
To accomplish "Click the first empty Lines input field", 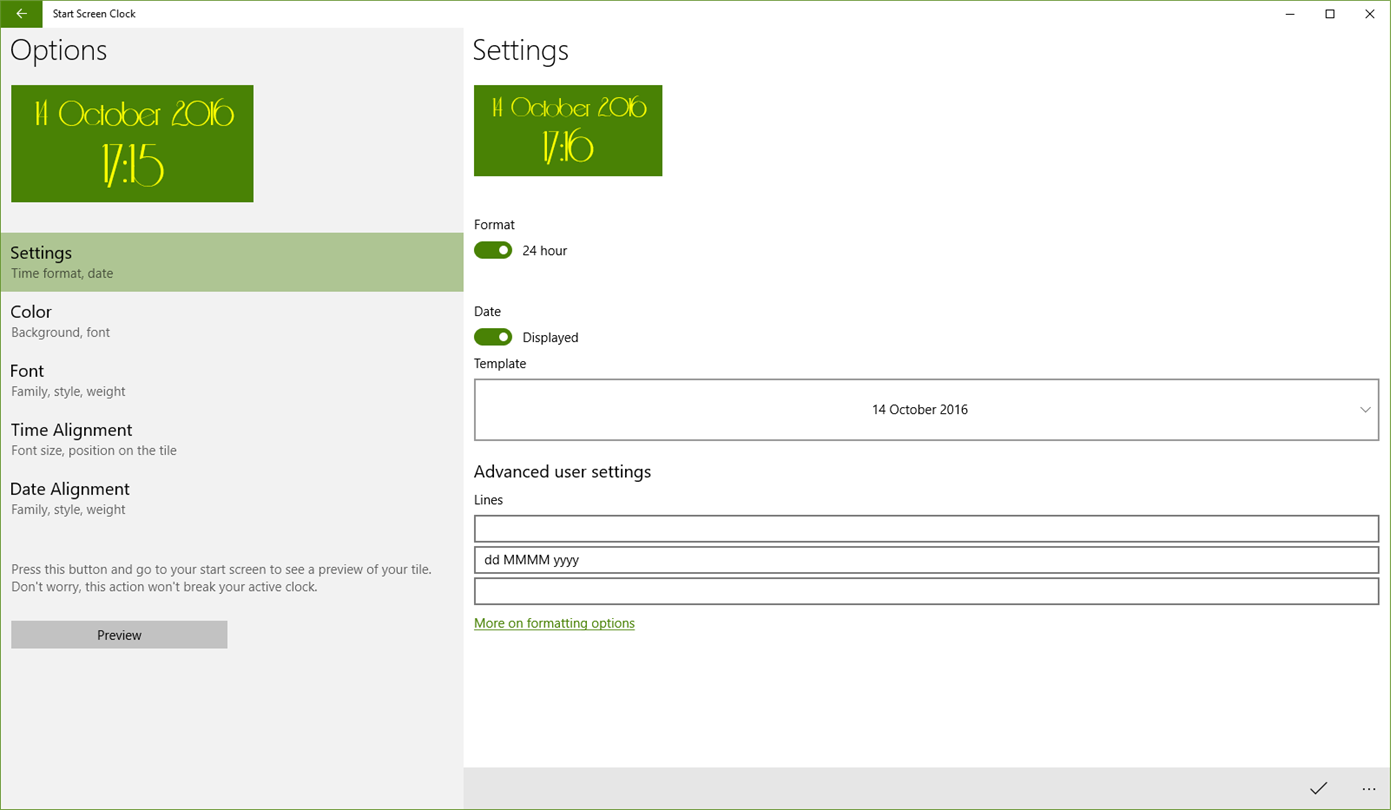I will click(x=926, y=528).
